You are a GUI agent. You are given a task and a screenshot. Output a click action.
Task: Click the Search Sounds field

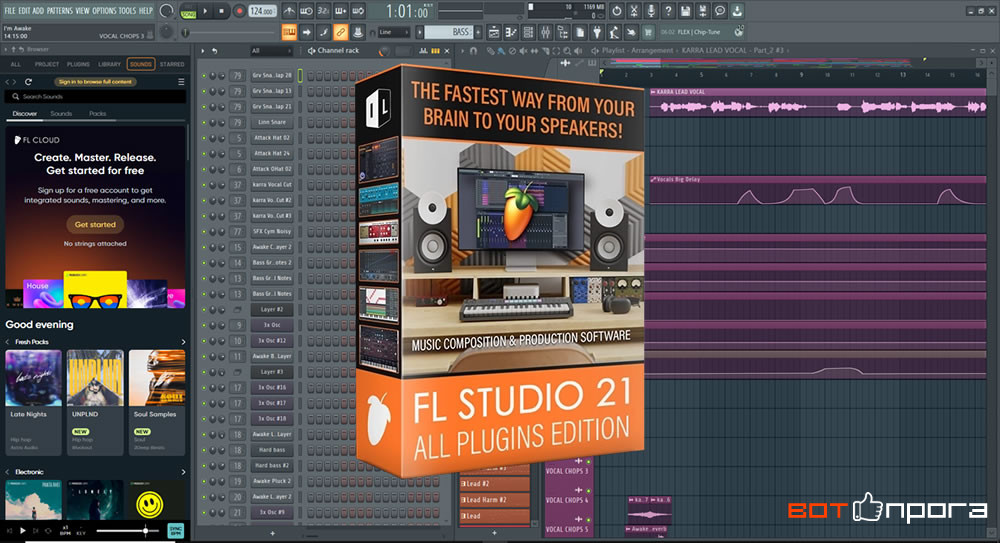[x=96, y=96]
